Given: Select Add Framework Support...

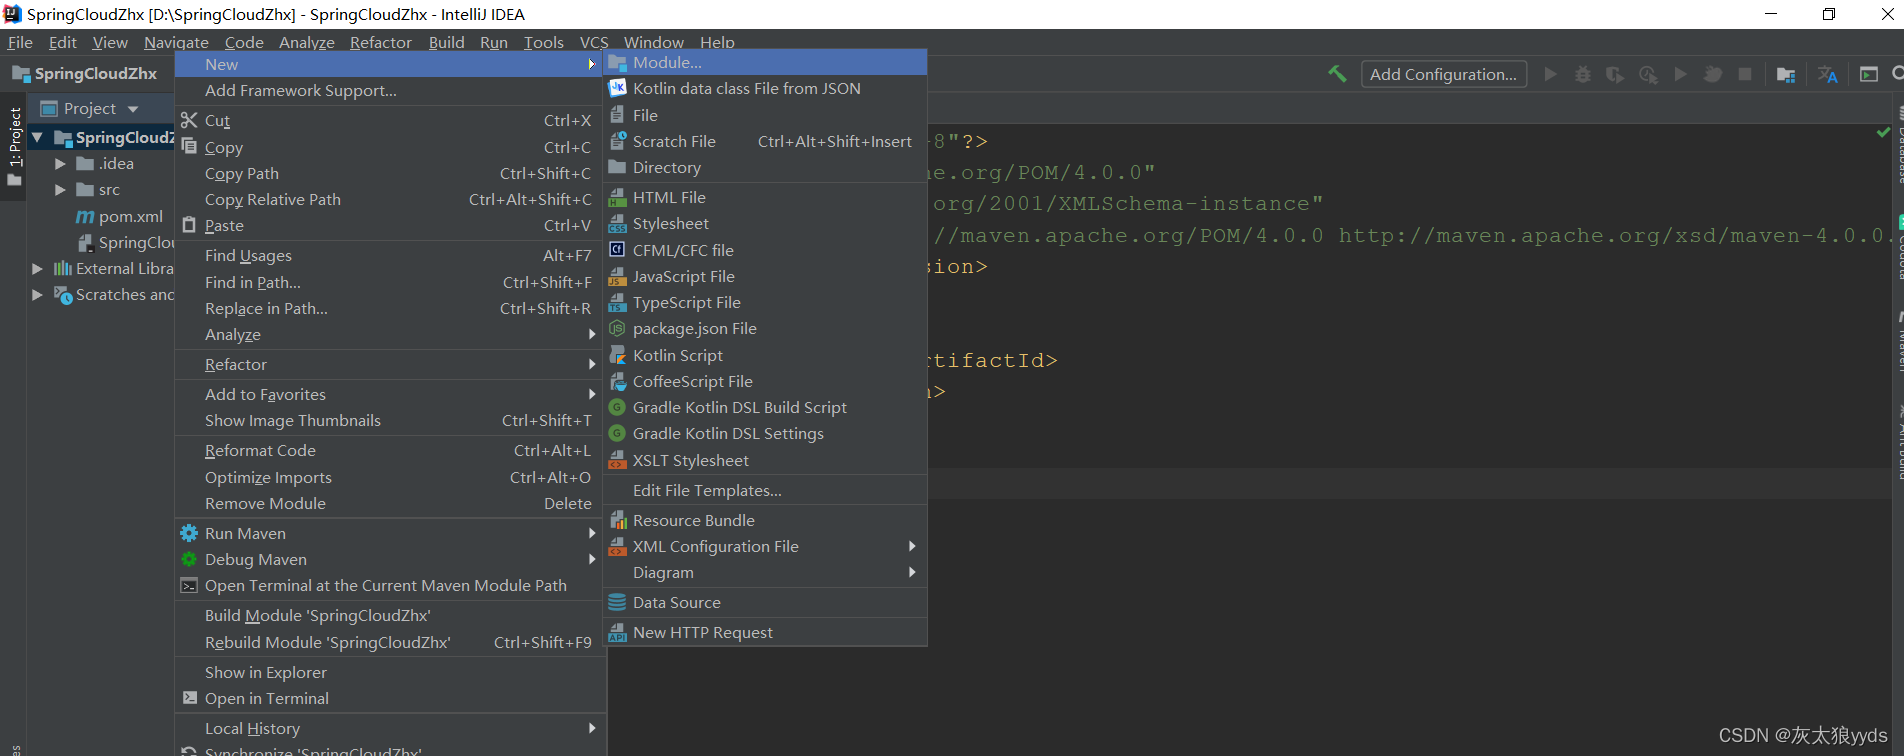Looking at the screenshot, I should [x=390, y=90].
